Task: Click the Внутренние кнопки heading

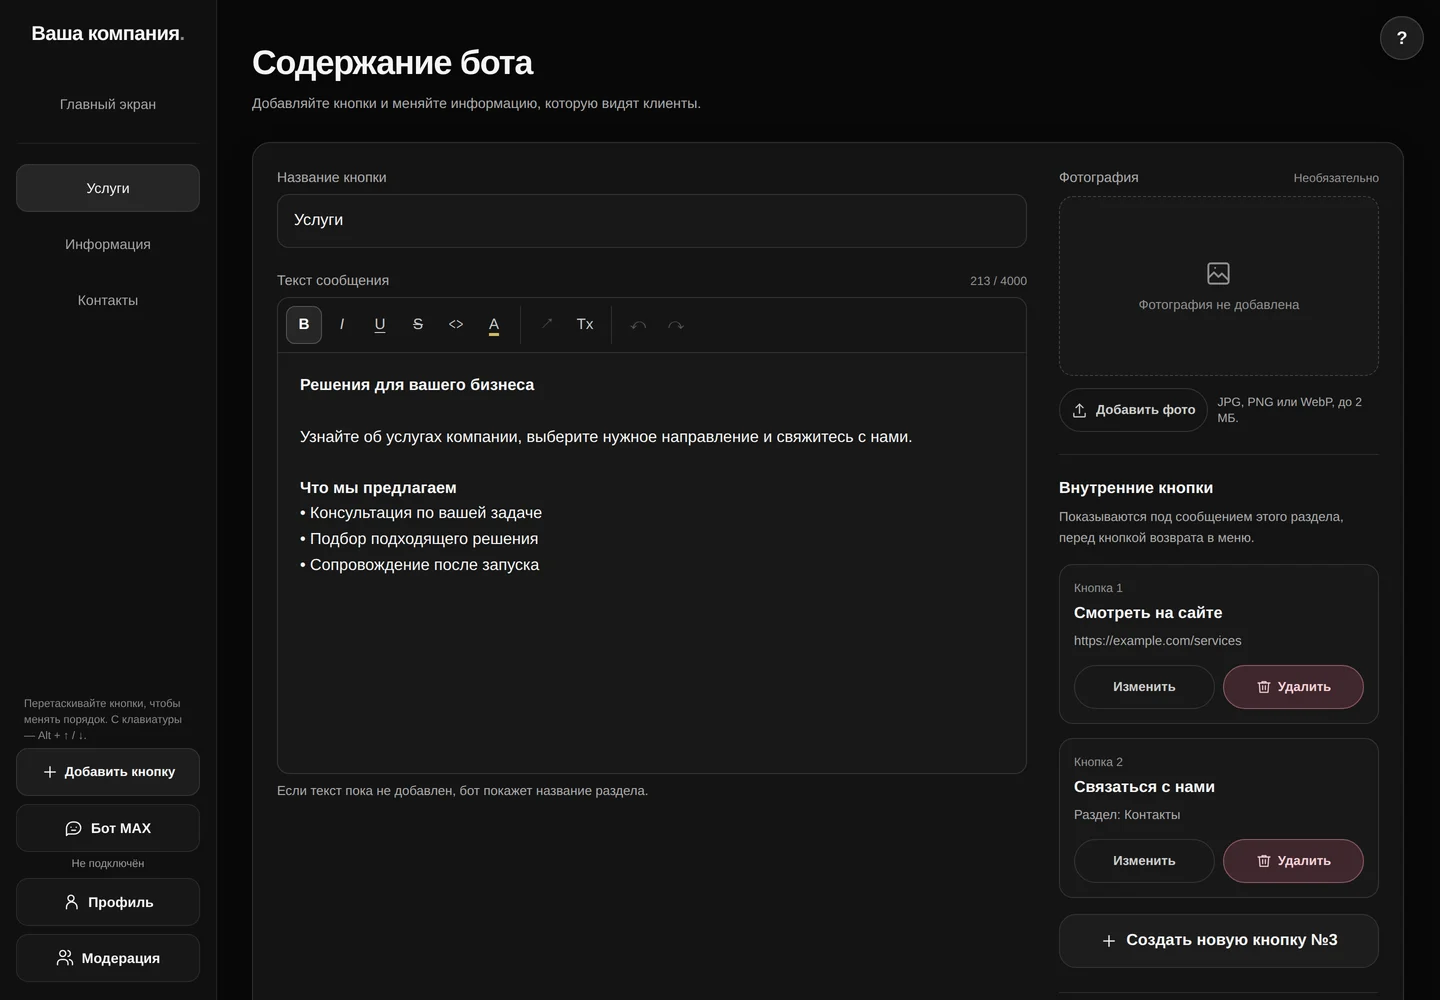Action: click(x=1136, y=488)
